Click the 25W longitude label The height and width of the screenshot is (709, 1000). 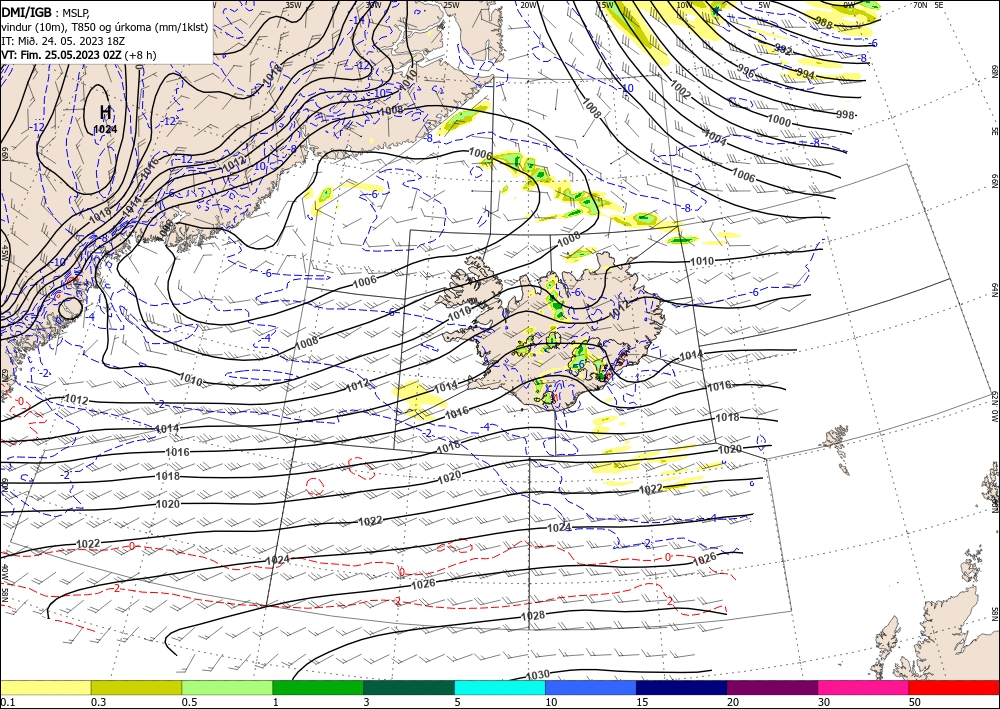click(451, 5)
